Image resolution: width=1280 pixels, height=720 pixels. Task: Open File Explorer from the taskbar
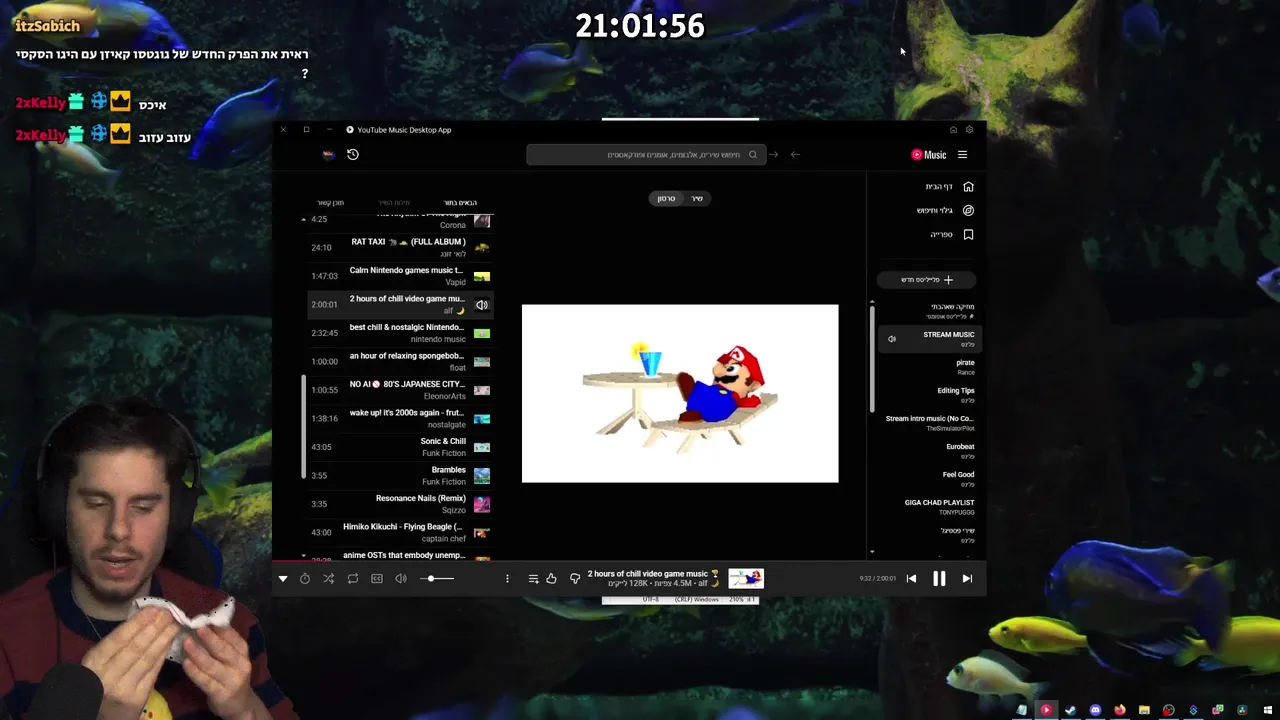pyautogui.click(x=1144, y=710)
